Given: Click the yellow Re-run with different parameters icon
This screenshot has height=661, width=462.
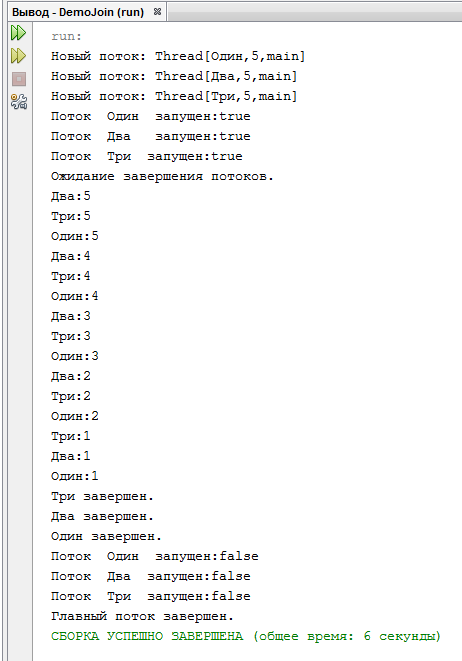Looking at the screenshot, I should [x=19, y=56].
